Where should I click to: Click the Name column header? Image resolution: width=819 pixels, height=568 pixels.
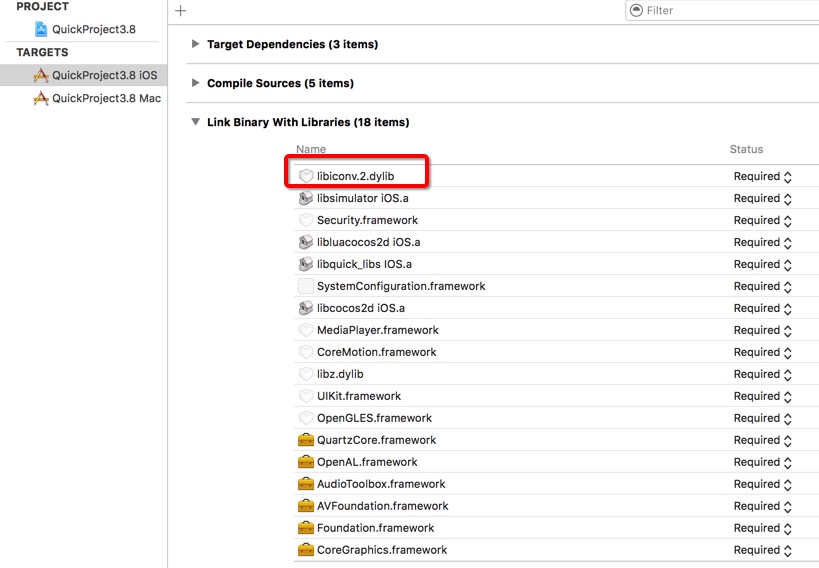[x=311, y=149]
